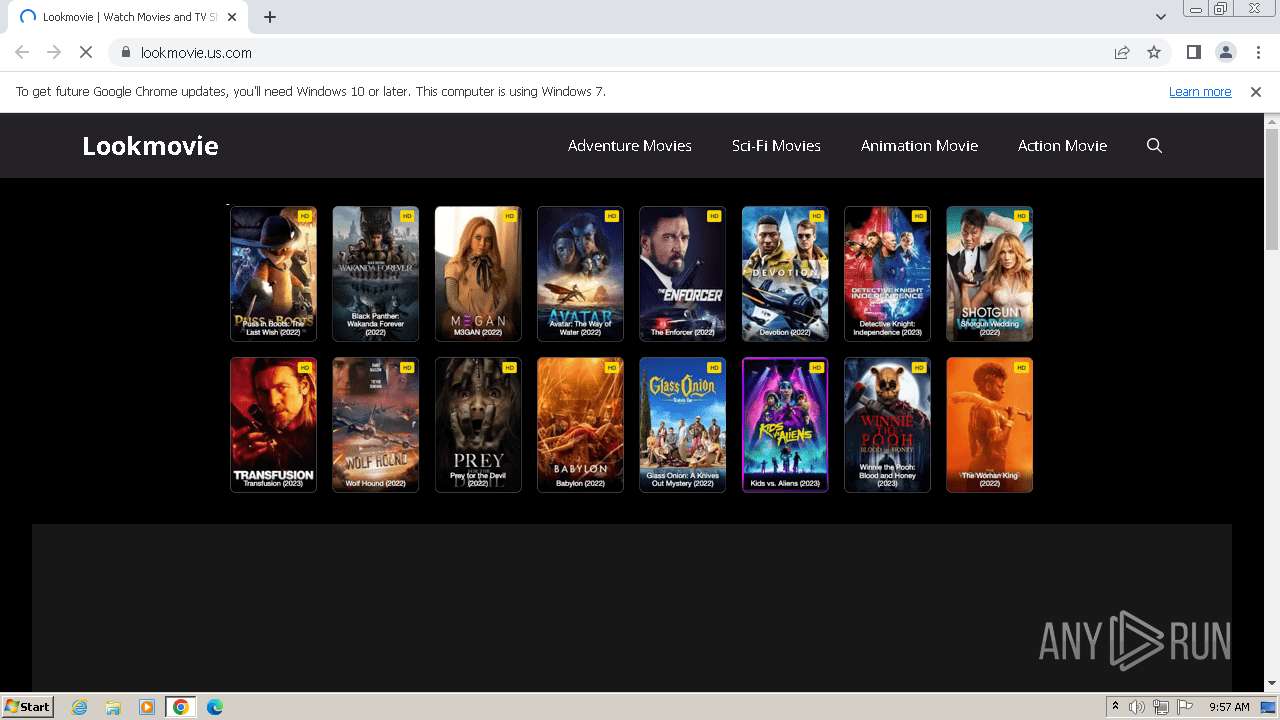
Task: Click the page vertical scrollbar thumb
Action: (x=1272, y=188)
